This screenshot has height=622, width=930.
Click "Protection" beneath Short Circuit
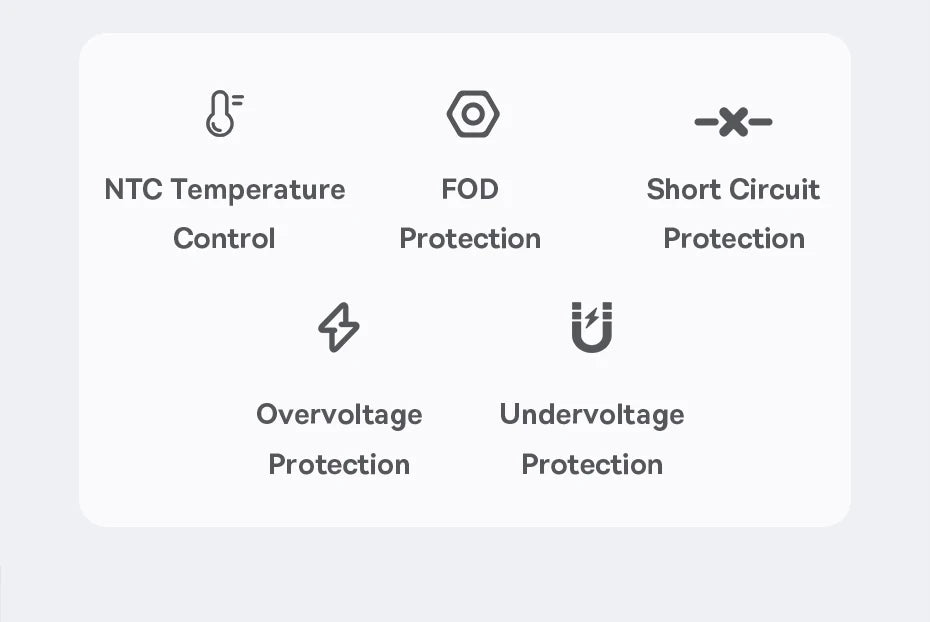pos(734,239)
